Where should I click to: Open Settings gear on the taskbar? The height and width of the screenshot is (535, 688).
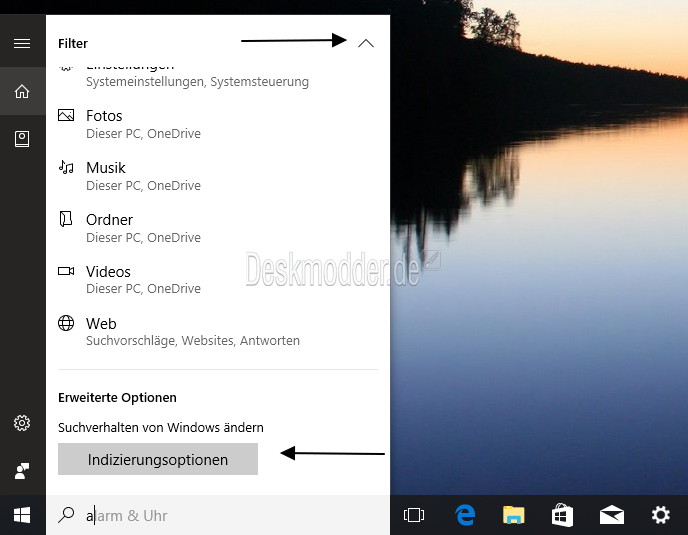tap(660, 515)
